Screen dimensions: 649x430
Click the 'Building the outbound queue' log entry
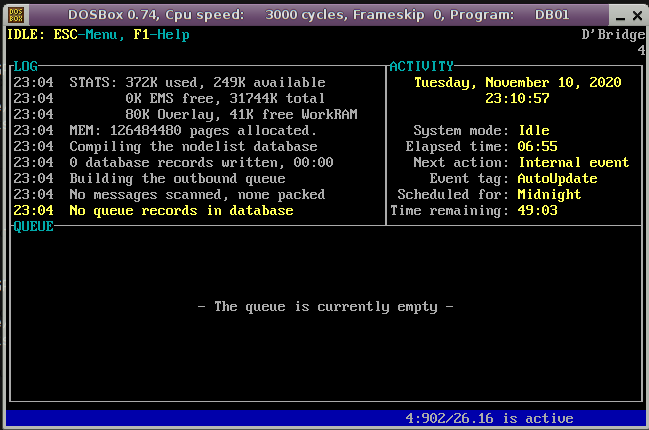pyautogui.click(x=177, y=178)
